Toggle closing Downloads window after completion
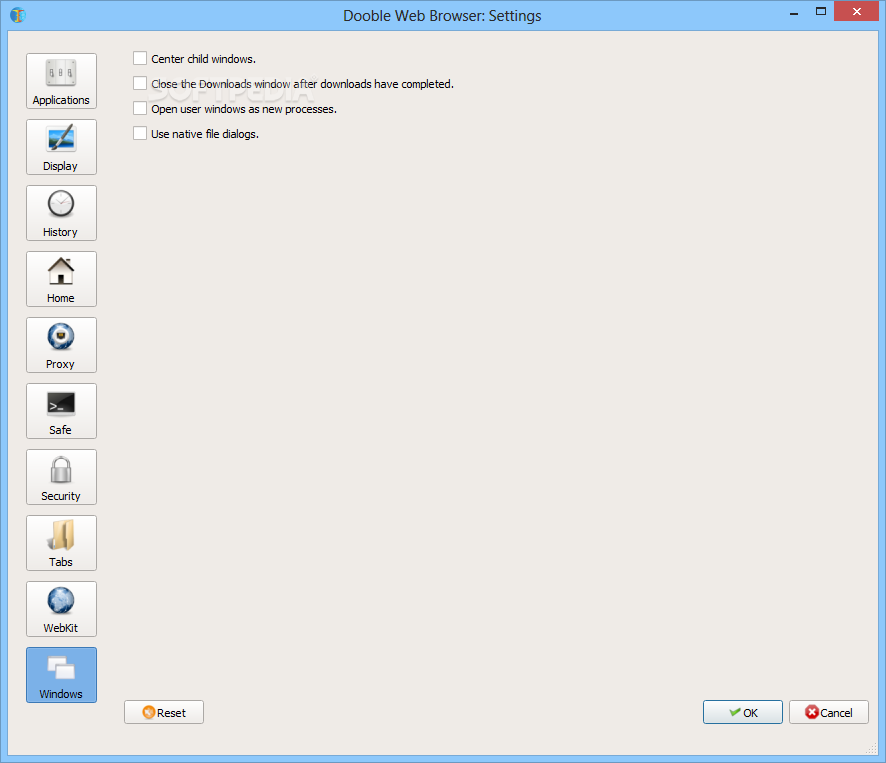Screen dimensions: 886x763 click(140, 83)
